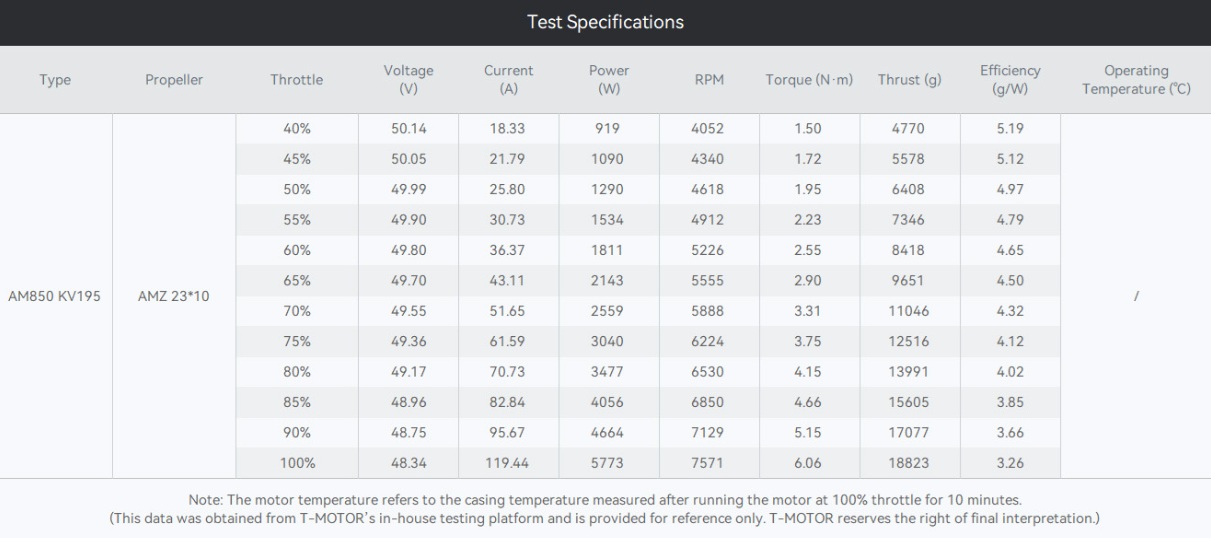Click the Throttle column header

pos(297,80)
